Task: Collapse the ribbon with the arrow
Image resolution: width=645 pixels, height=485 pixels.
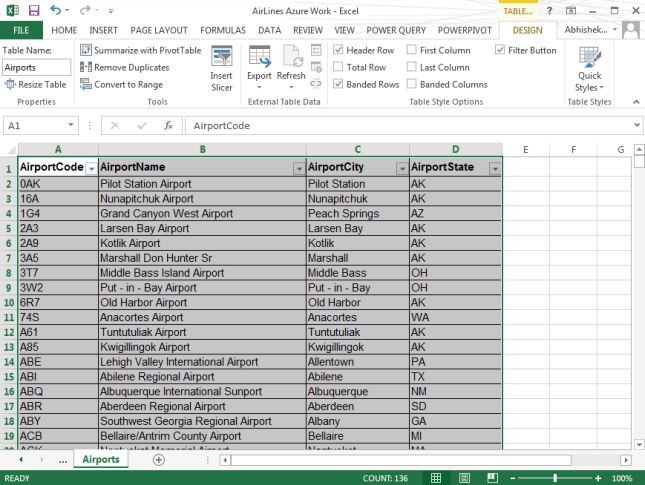Action: click(x=636, y=102)
